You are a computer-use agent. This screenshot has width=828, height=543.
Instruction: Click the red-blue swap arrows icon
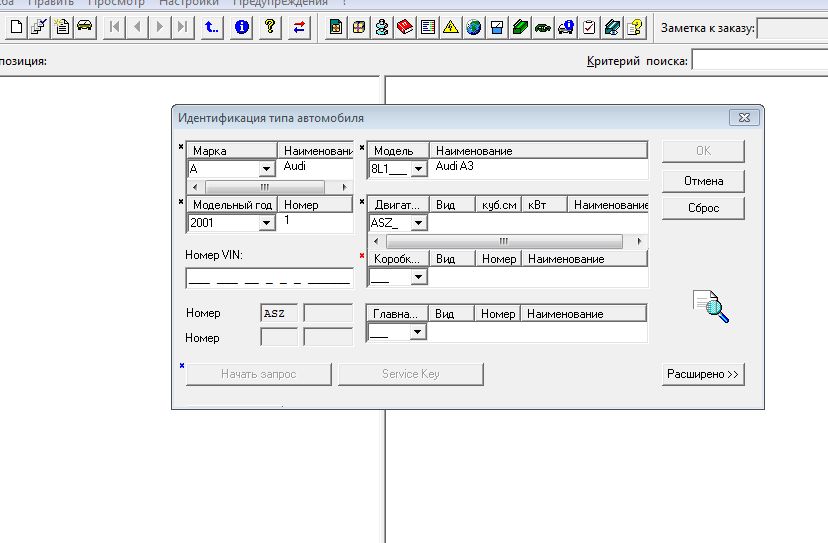point(298,27)
